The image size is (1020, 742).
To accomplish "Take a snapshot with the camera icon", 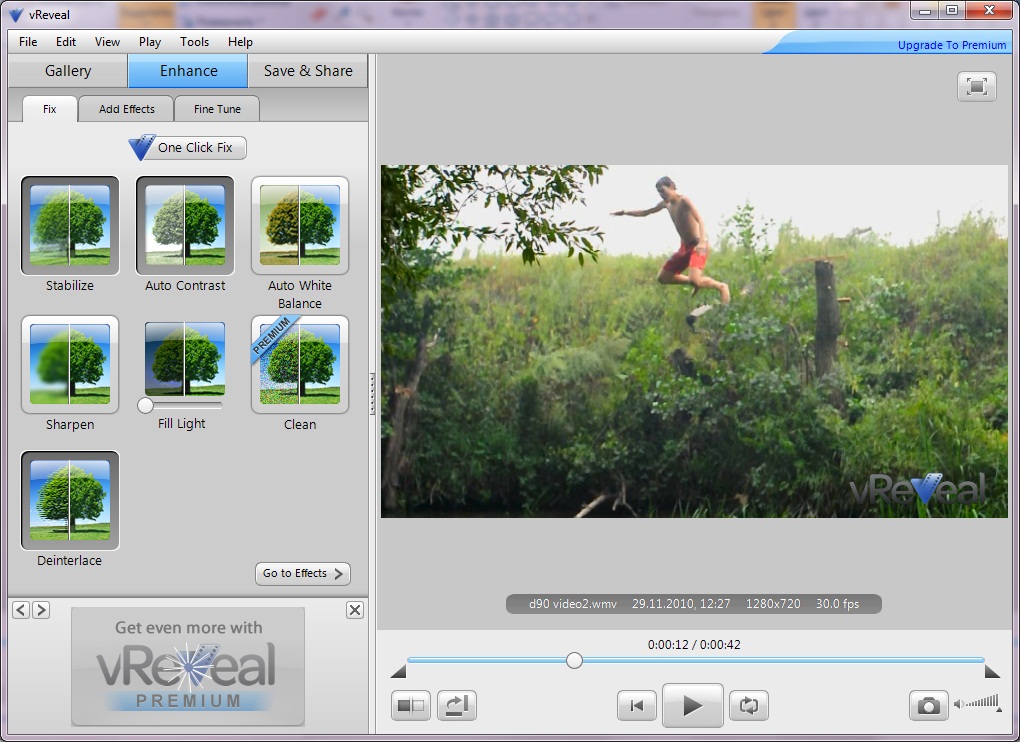I will click(x=928, y=706).
